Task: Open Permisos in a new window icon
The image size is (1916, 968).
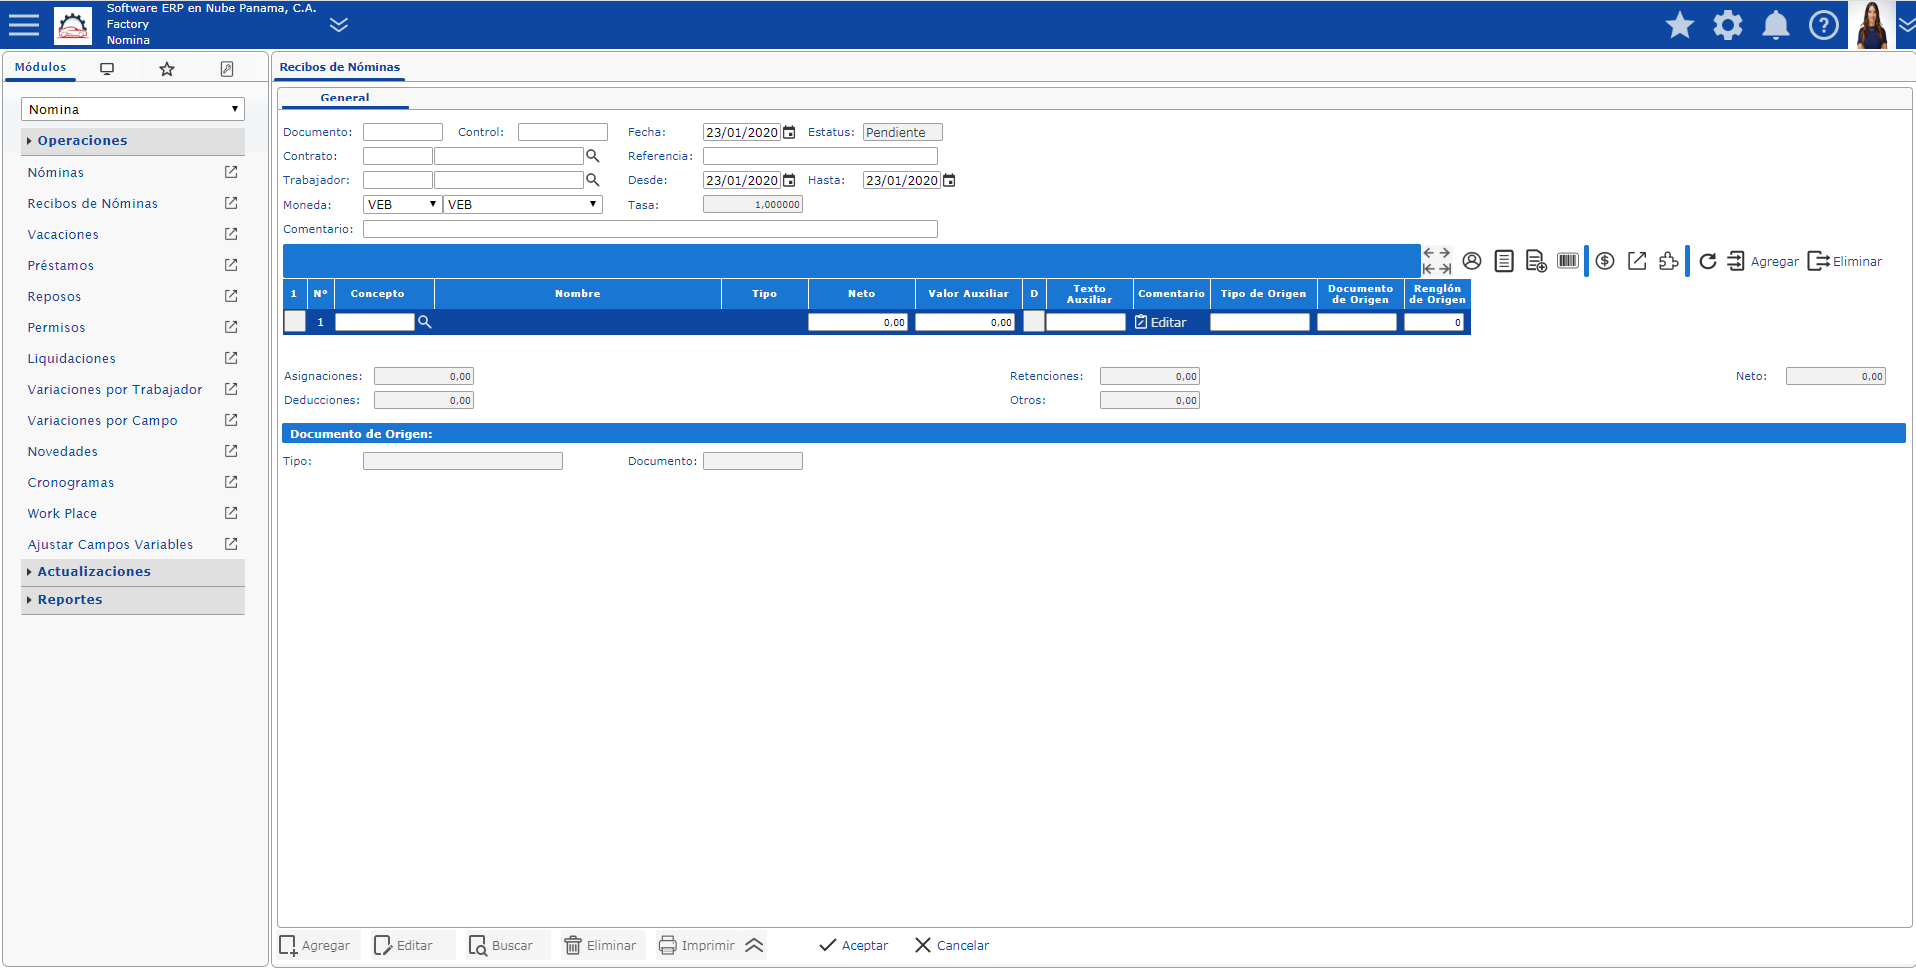Action: point(231,327)
